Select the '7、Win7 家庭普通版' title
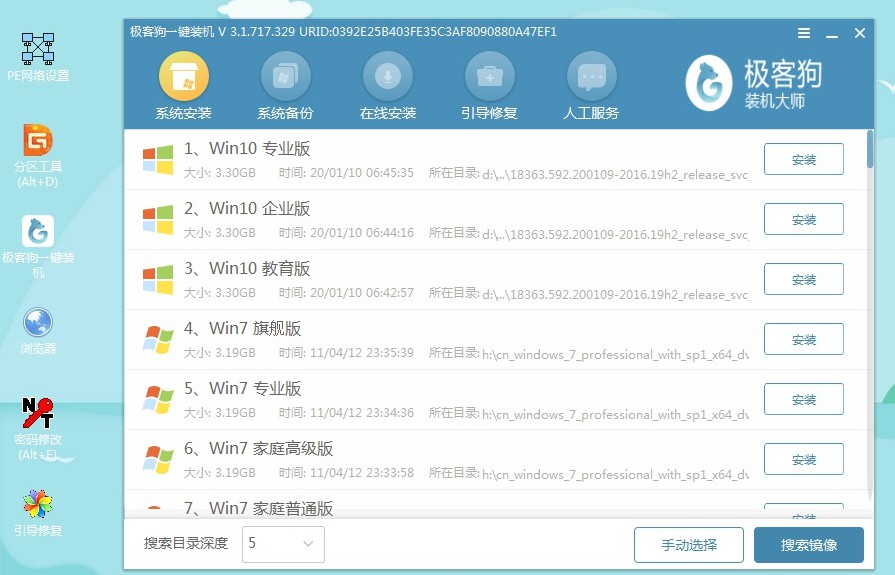Image resolution: width=895 pixels, height=575 pixels. [x=258, y=508]
